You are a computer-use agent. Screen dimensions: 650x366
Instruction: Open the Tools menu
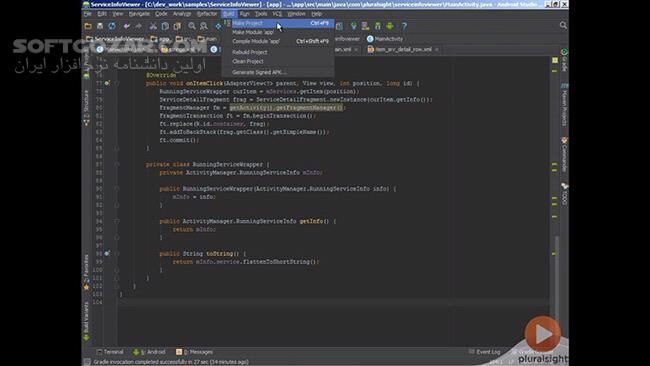pos(261,14)
